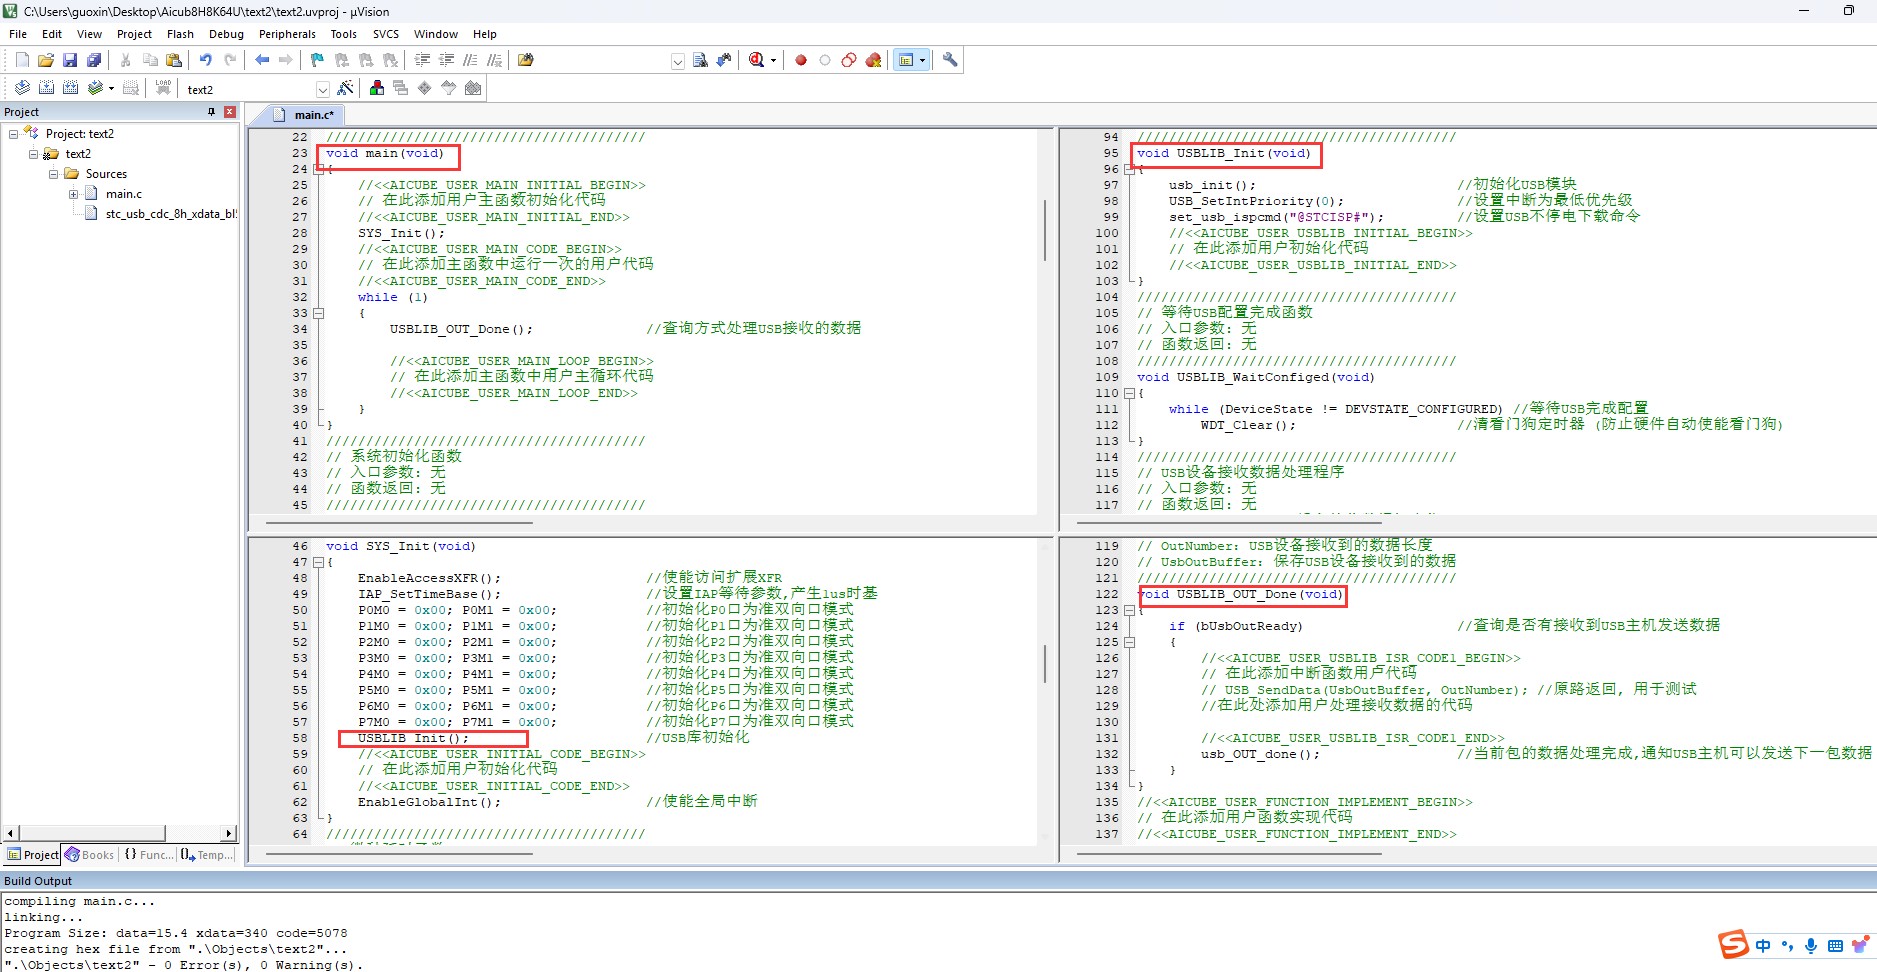Open the find text combo box dropdown
This screenshot has width=1877, height=972.
coord(677,61)
